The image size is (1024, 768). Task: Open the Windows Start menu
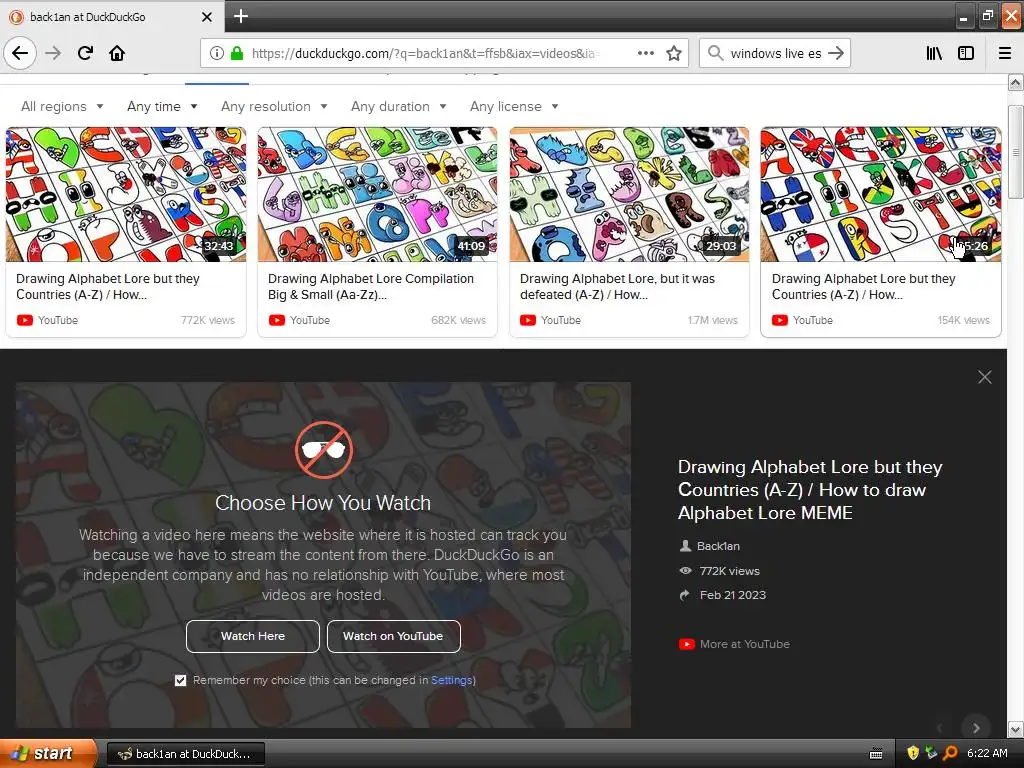[x=47, y=753]
